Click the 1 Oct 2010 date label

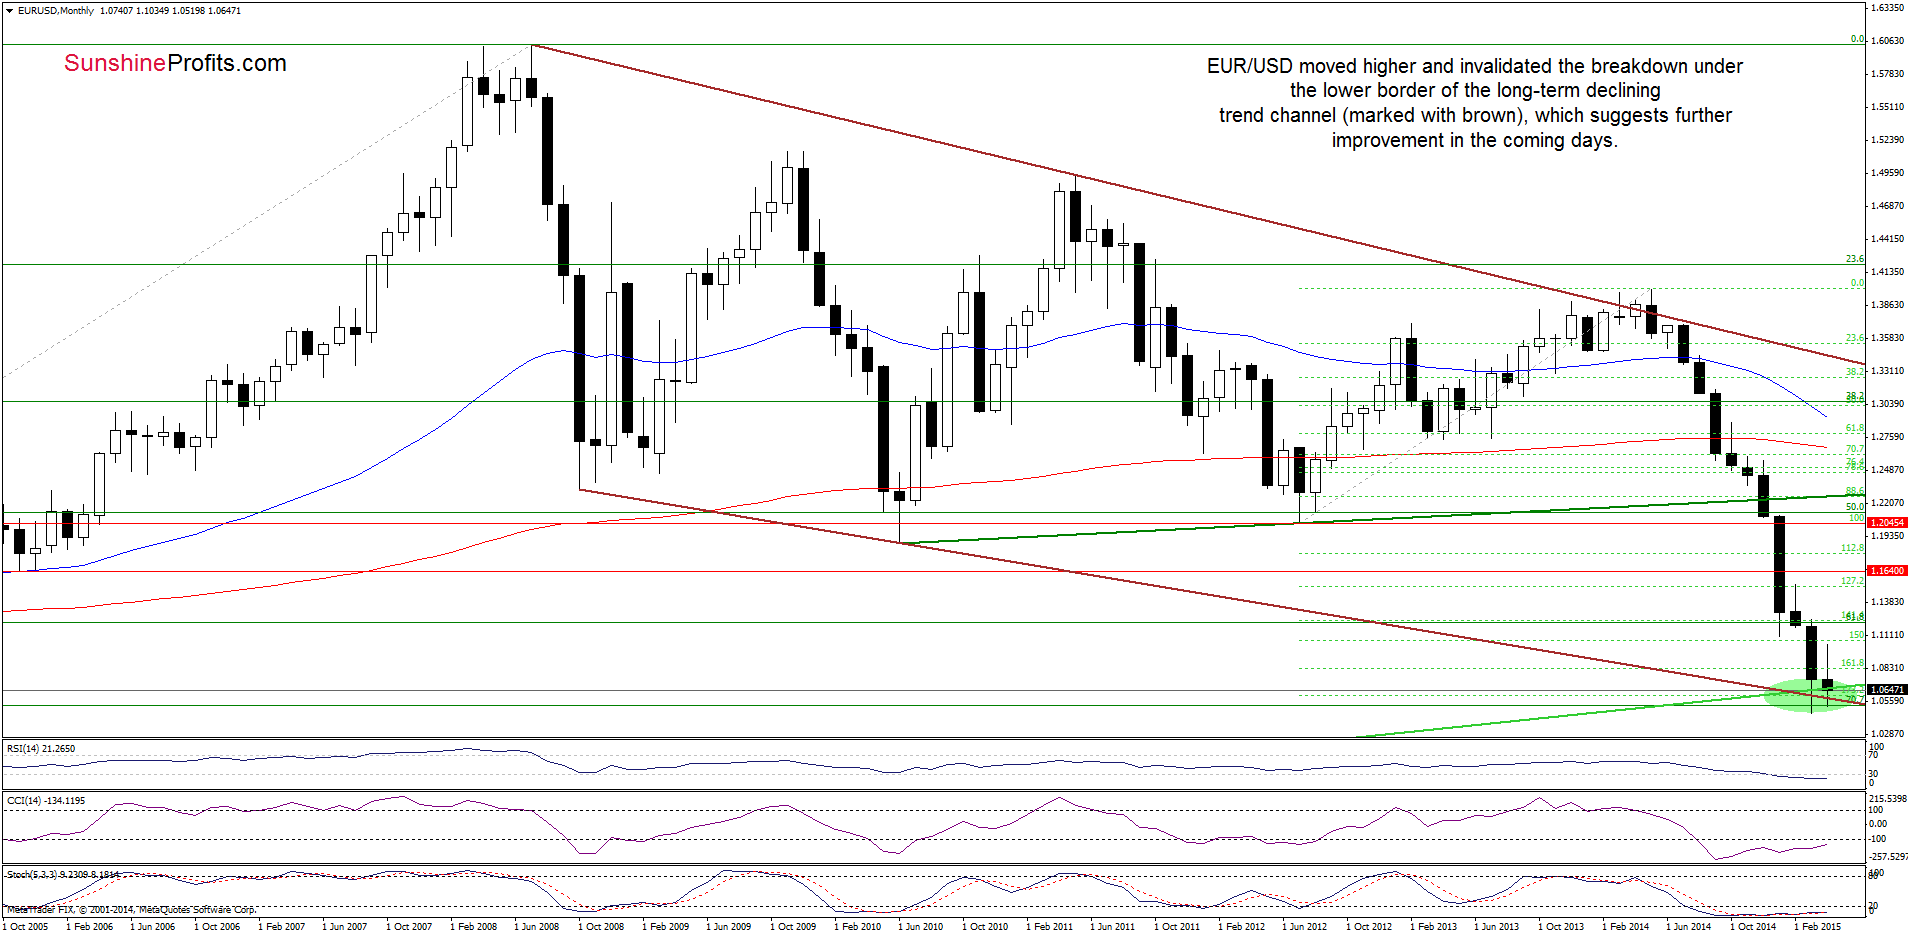point(985,927)
